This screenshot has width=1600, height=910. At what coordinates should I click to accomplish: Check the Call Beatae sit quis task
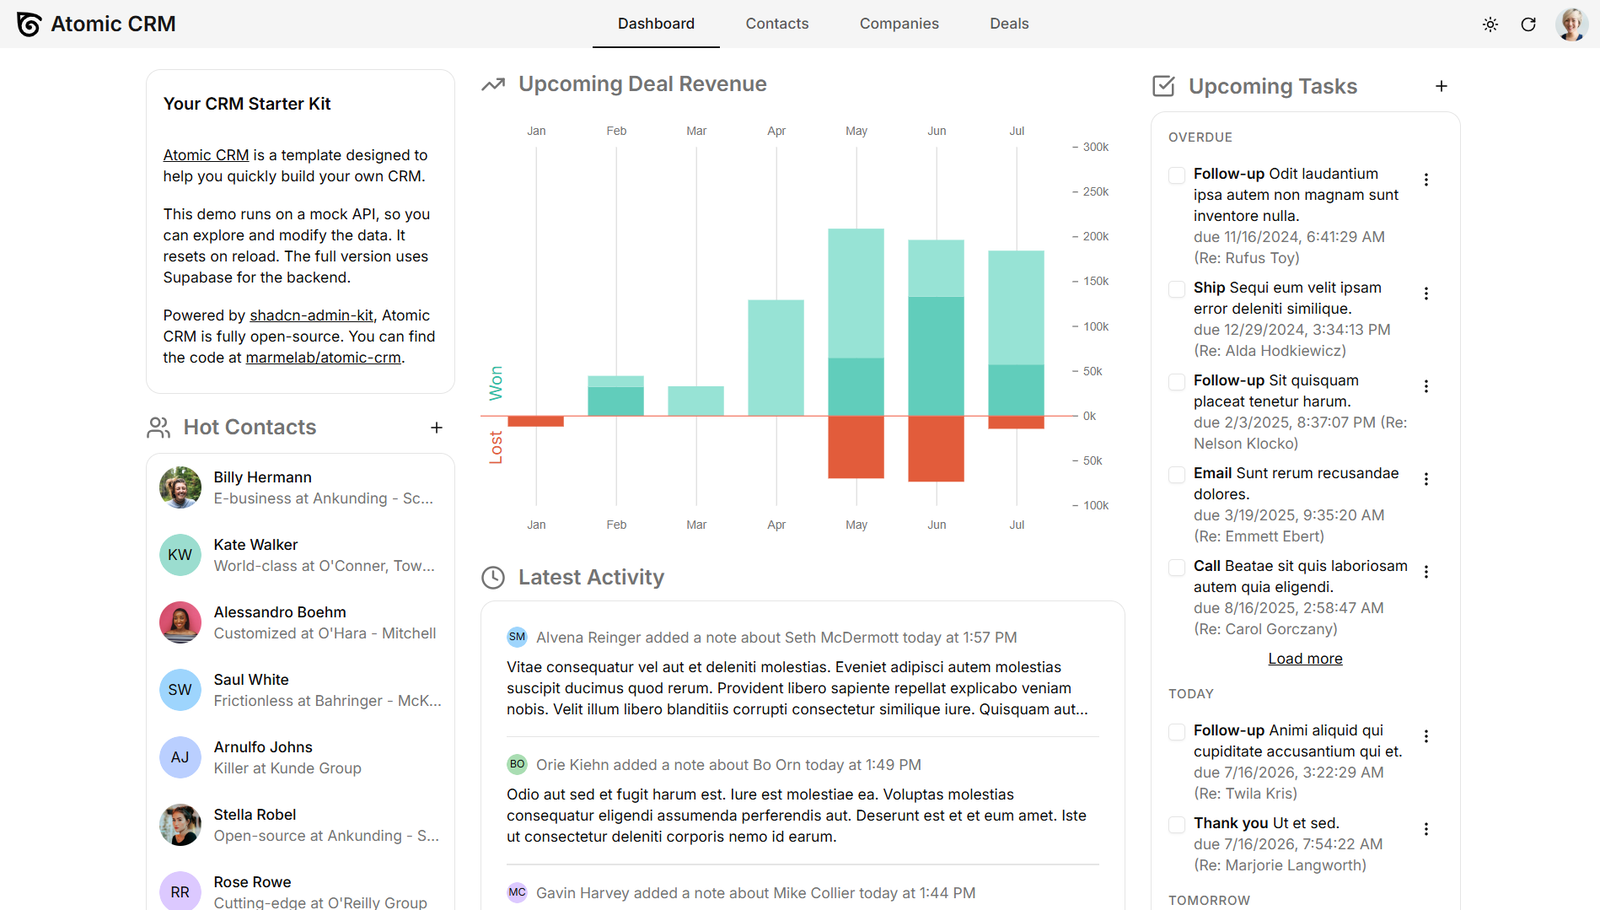[1177, 567]
